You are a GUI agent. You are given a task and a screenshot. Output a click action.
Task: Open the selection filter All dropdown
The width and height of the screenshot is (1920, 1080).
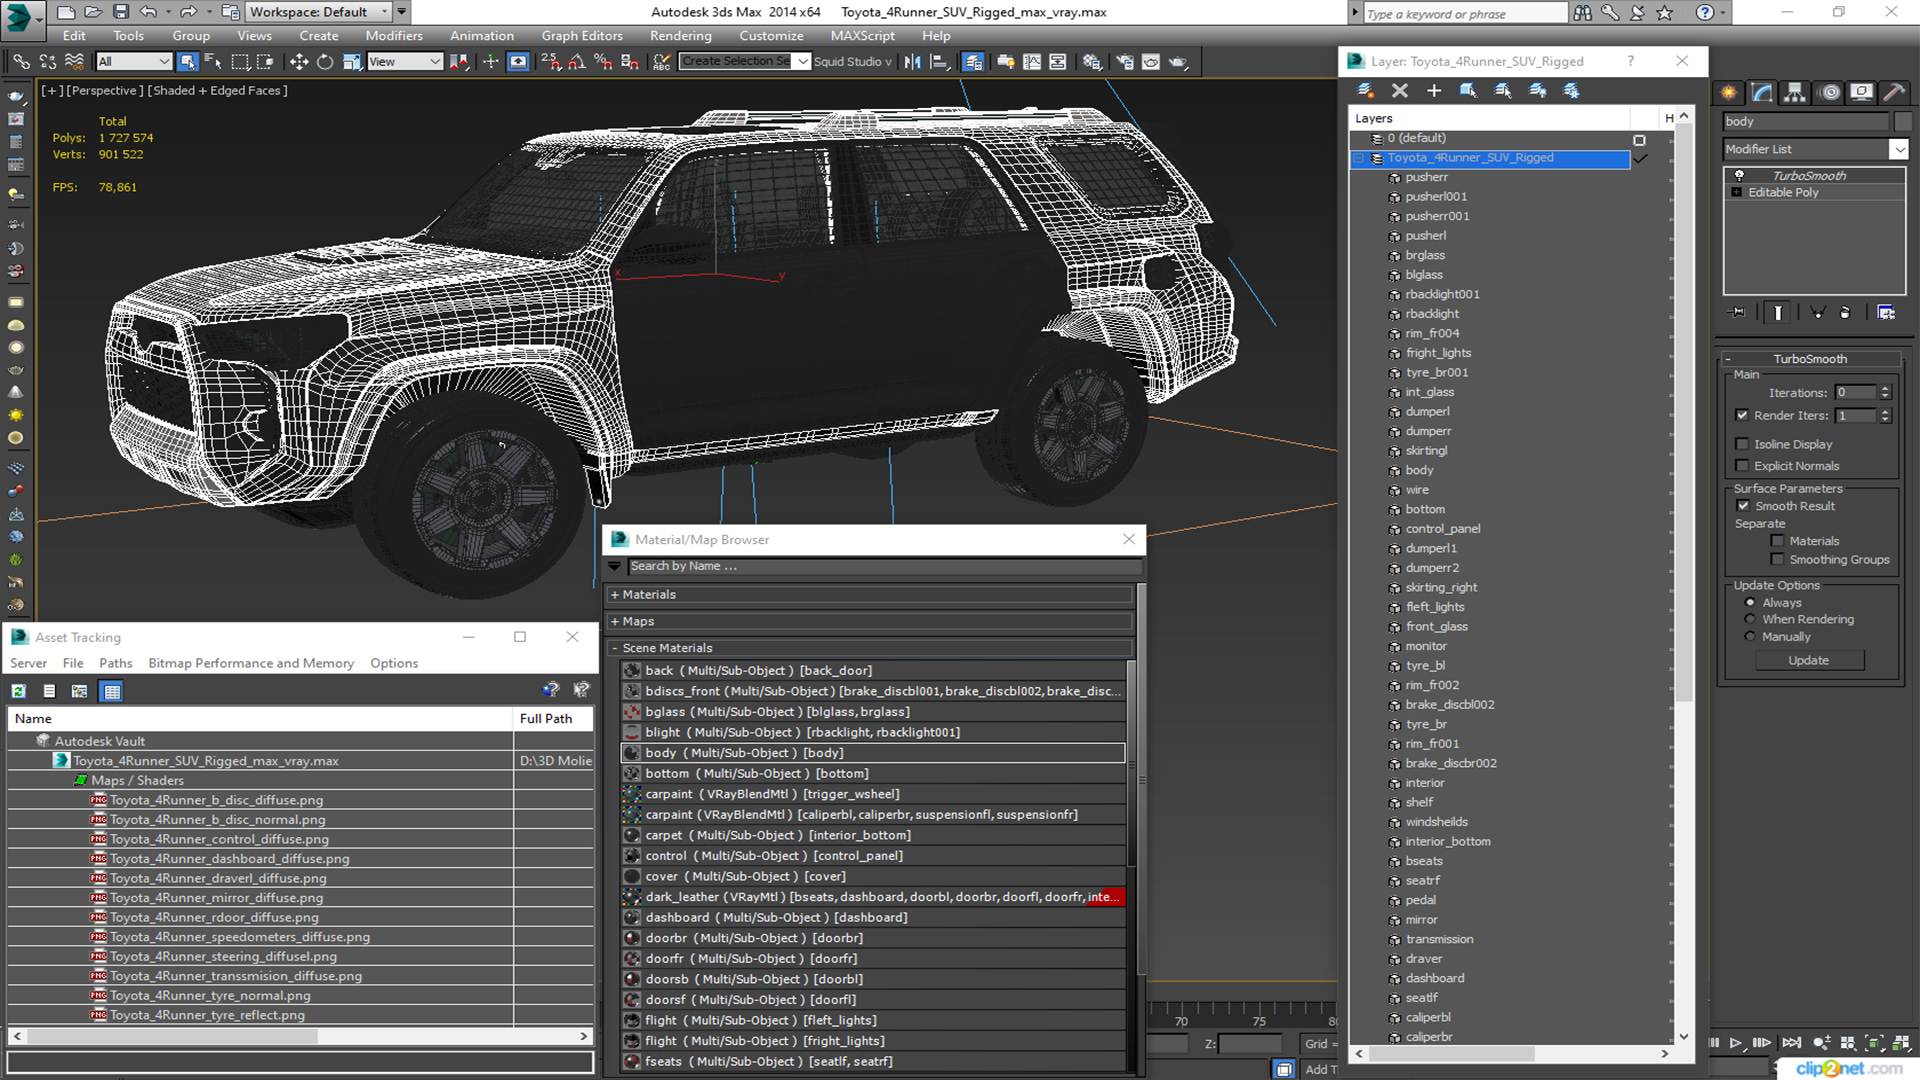click(x=134, y=62)
